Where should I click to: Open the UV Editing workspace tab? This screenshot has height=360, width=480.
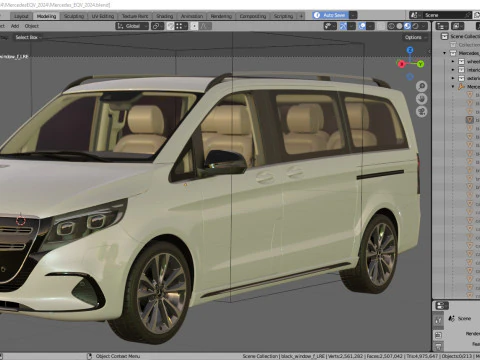point(103,16)
